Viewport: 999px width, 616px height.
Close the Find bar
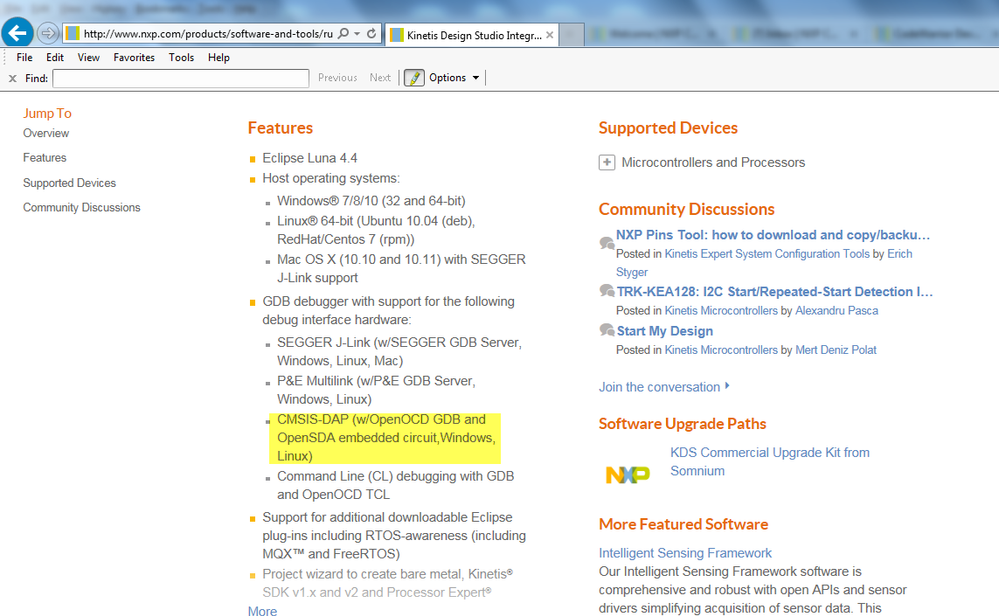(12, 78)
